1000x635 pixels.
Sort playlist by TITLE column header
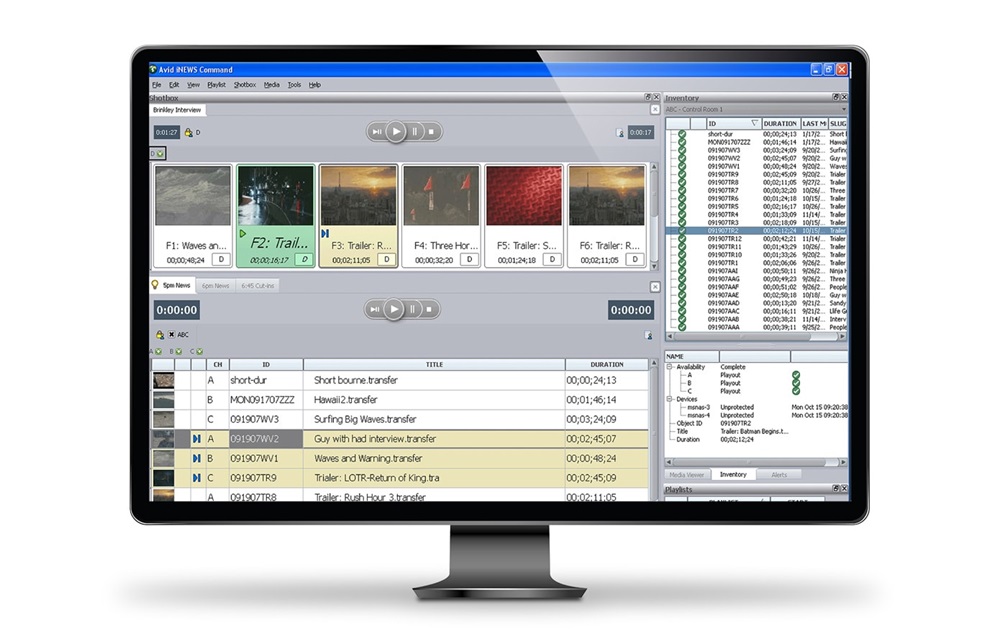pyautogui.click(x=434, y=365)
